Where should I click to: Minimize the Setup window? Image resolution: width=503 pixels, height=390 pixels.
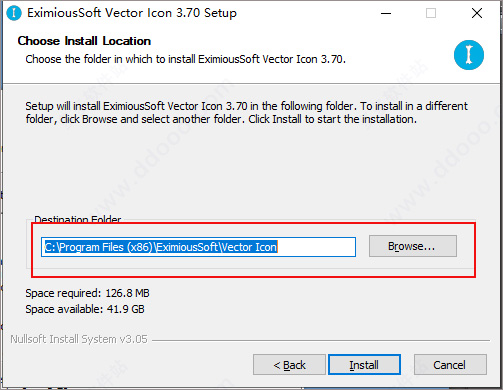pos(386,13)
